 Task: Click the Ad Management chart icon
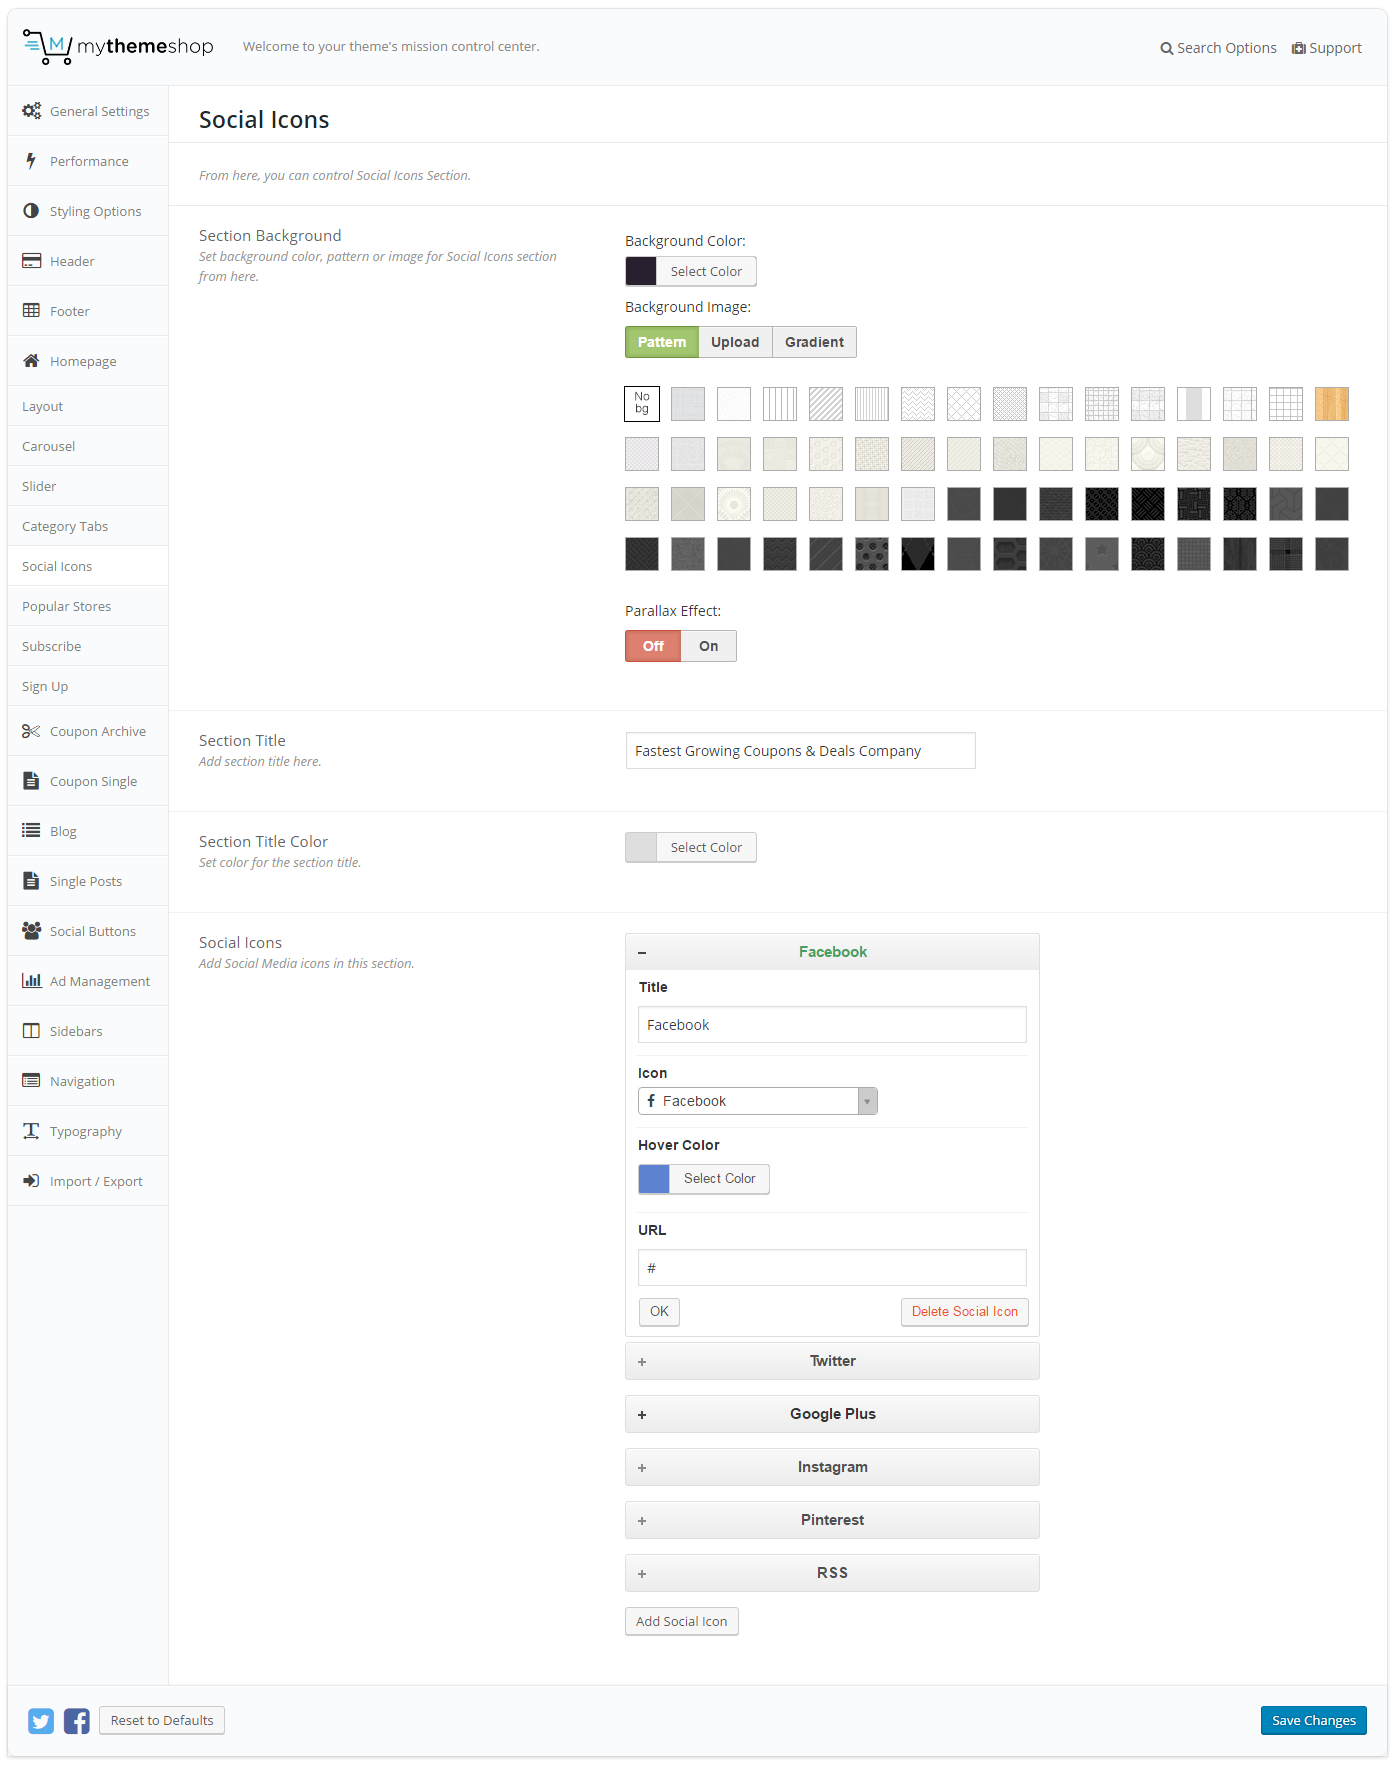click(x=31, y=981)
